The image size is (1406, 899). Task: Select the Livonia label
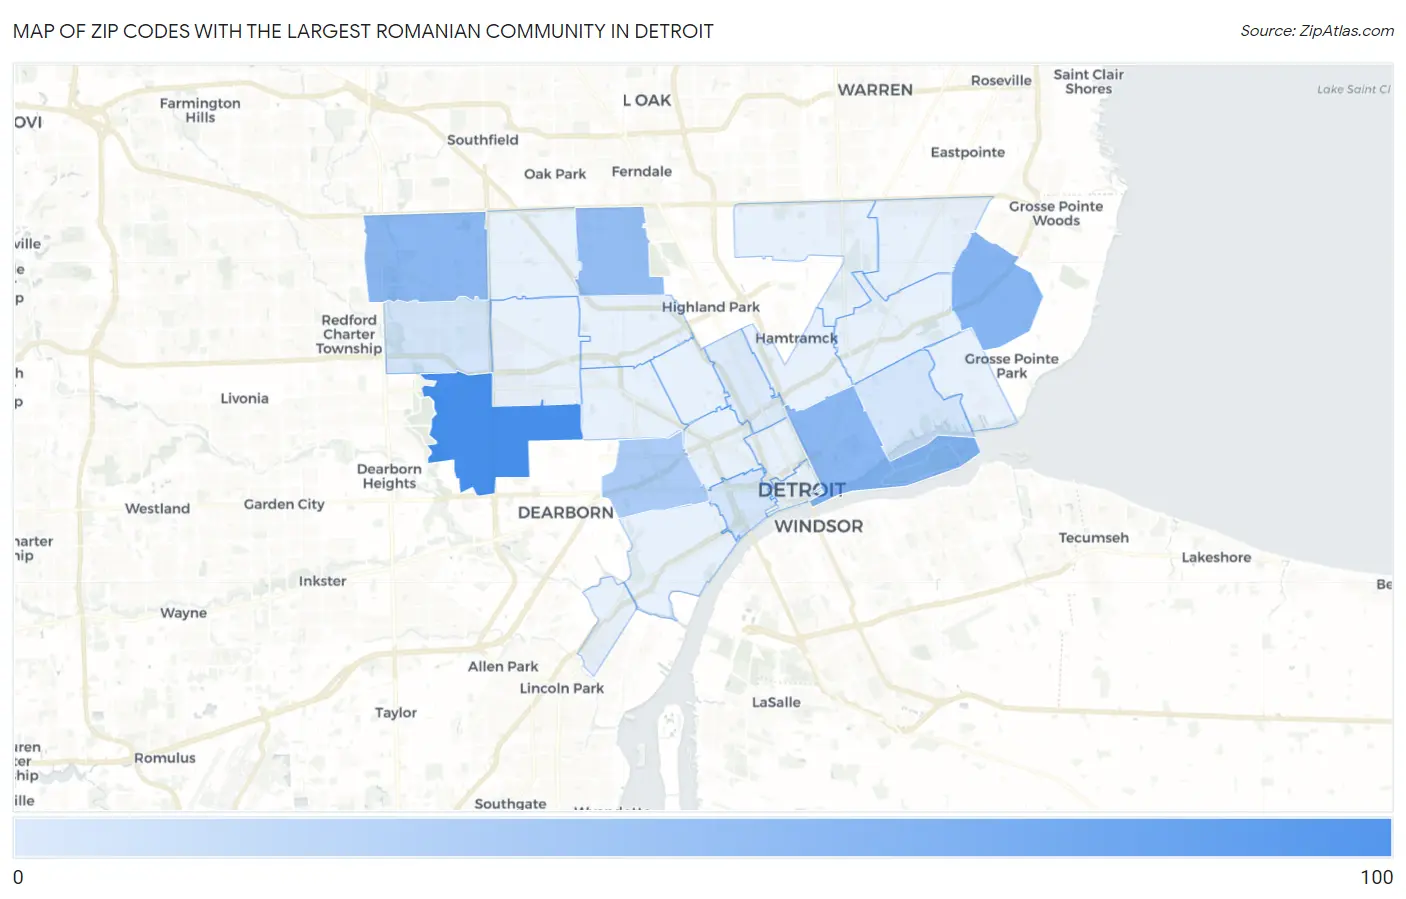245,398
